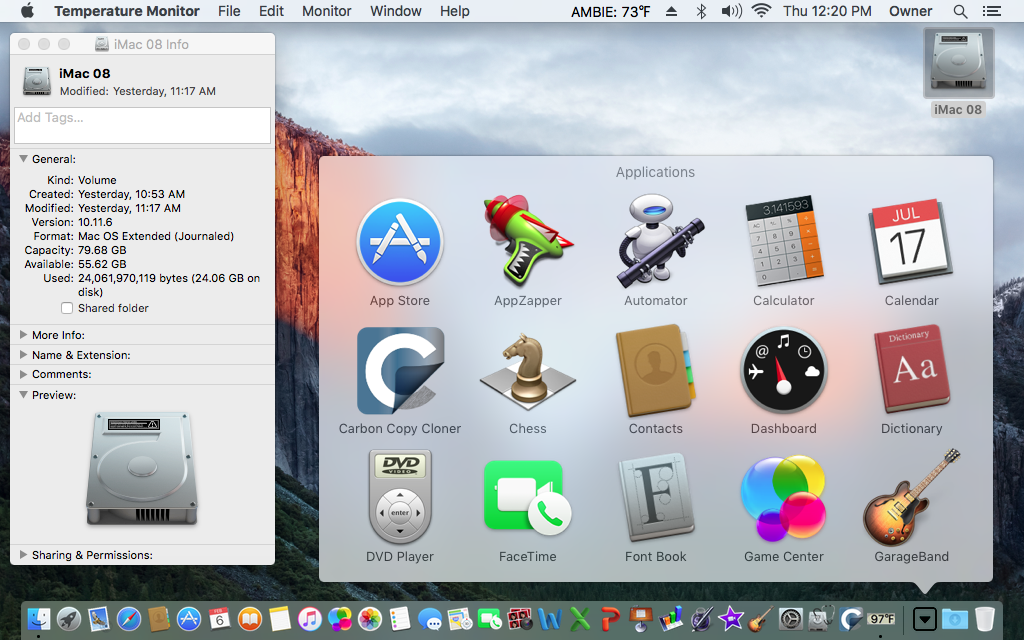Open the Help menu
Screen dimensions: 1024x640
pyautogui.click(x=455, y=11)
